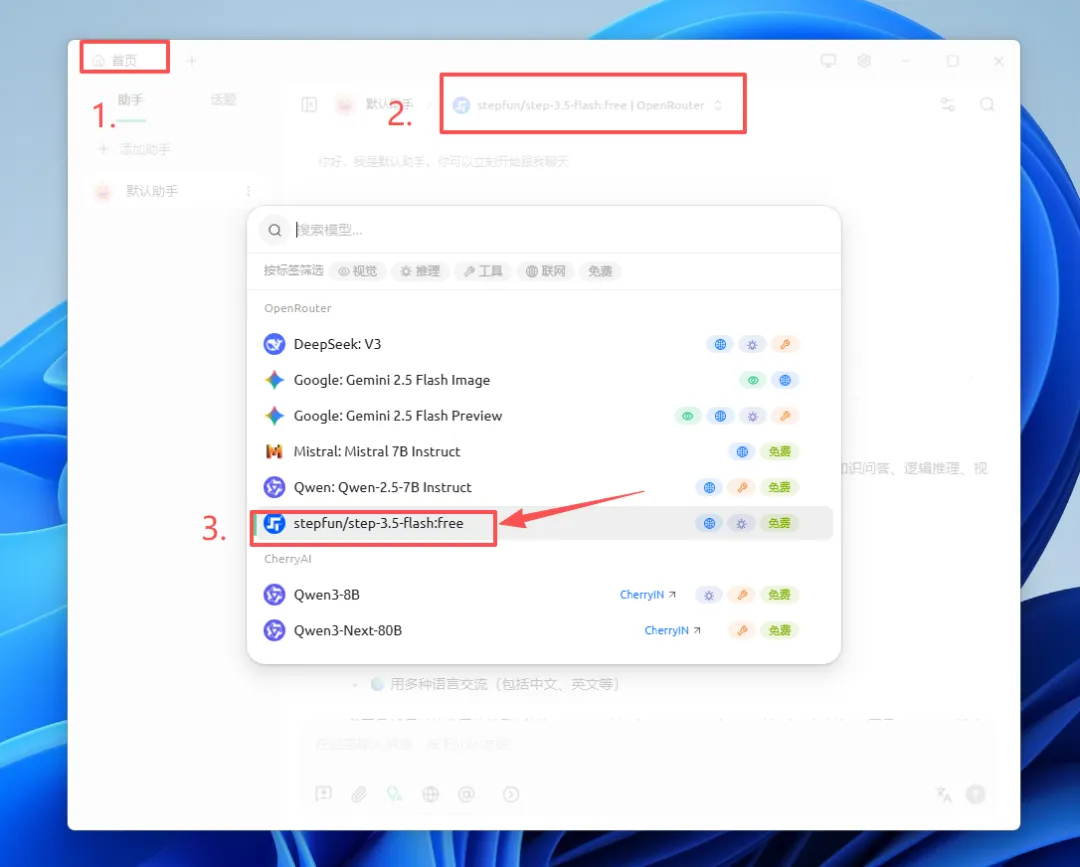Select Mistral: Mistral 7B Instruct model
This screenshot has height=867, width=1080.
click(x=543, y=452)
